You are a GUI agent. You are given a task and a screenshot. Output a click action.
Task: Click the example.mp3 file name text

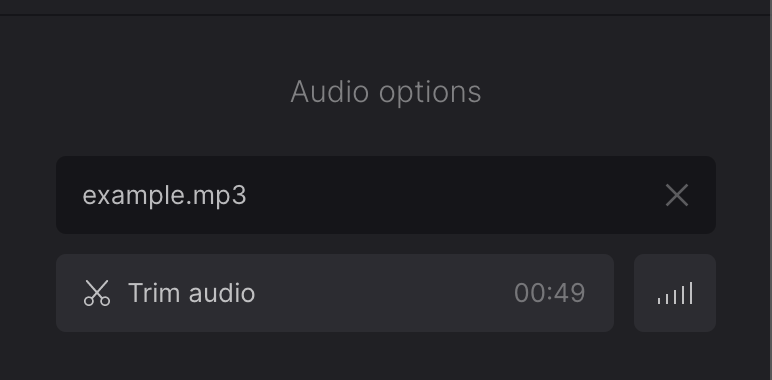(x=164, y=196)
